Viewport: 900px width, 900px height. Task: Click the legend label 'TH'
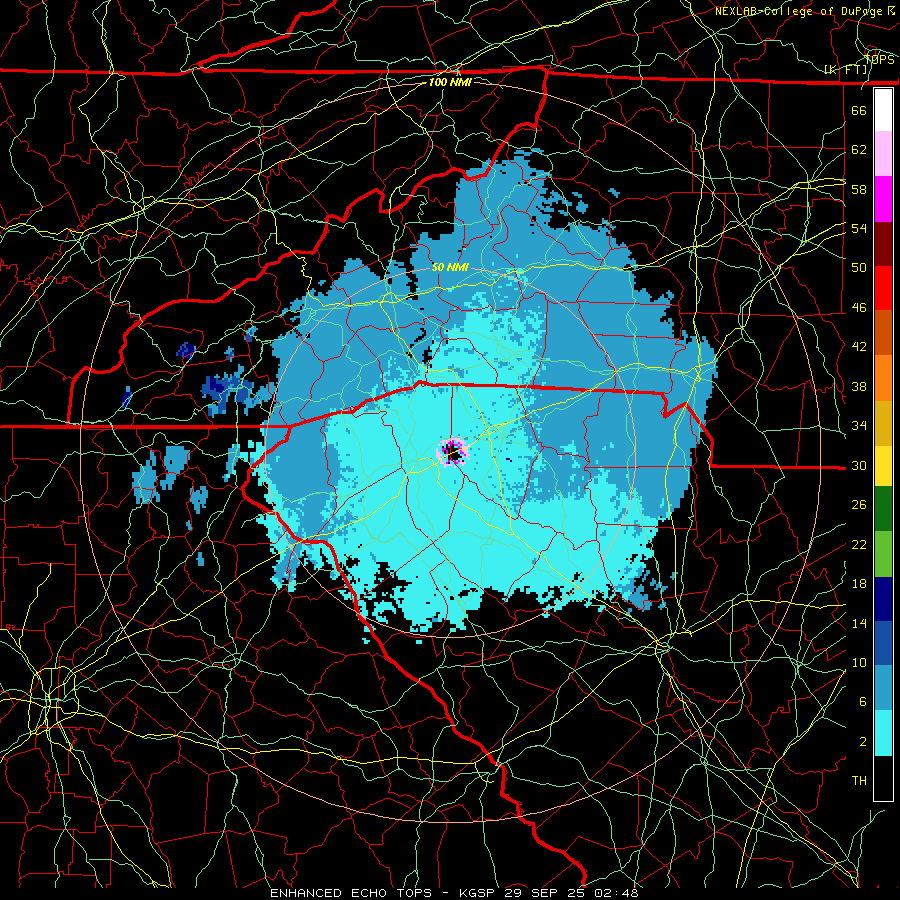click(859, 781)
